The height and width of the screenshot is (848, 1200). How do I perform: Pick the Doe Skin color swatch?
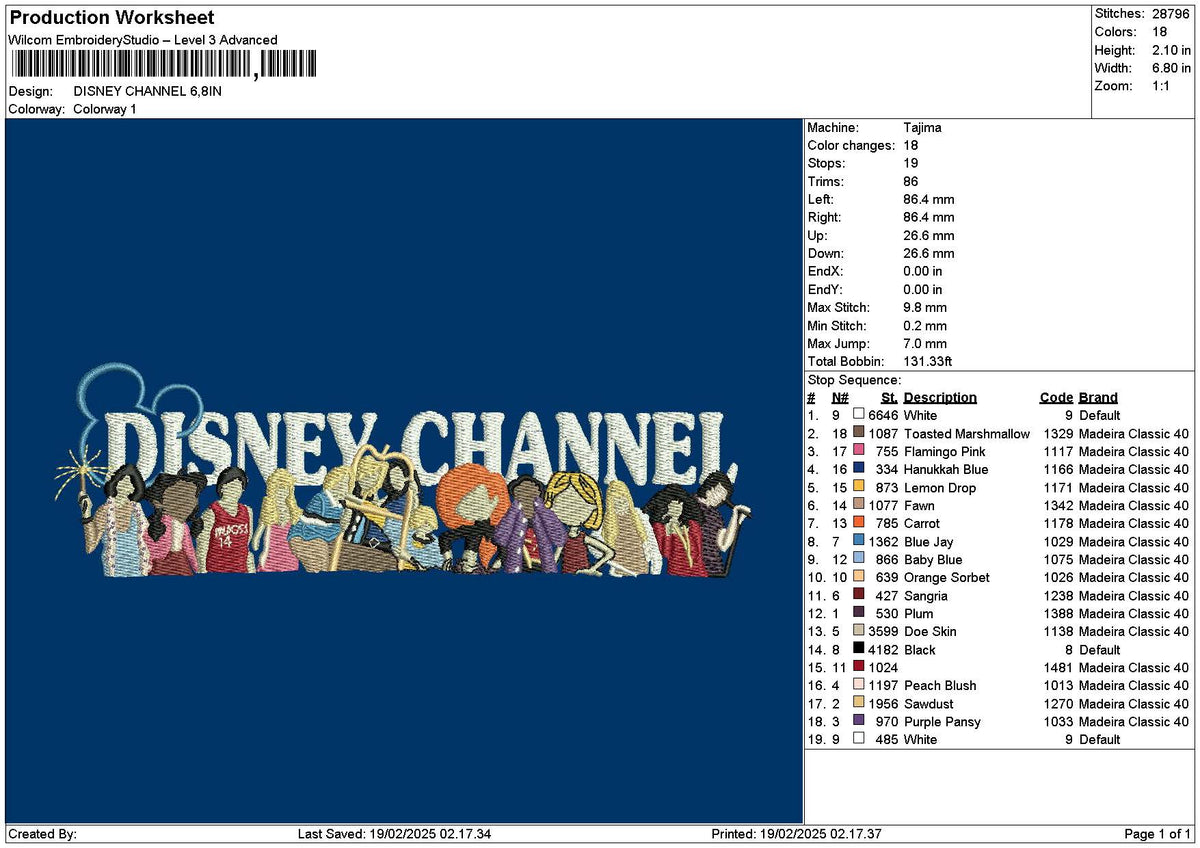(858, 631)
